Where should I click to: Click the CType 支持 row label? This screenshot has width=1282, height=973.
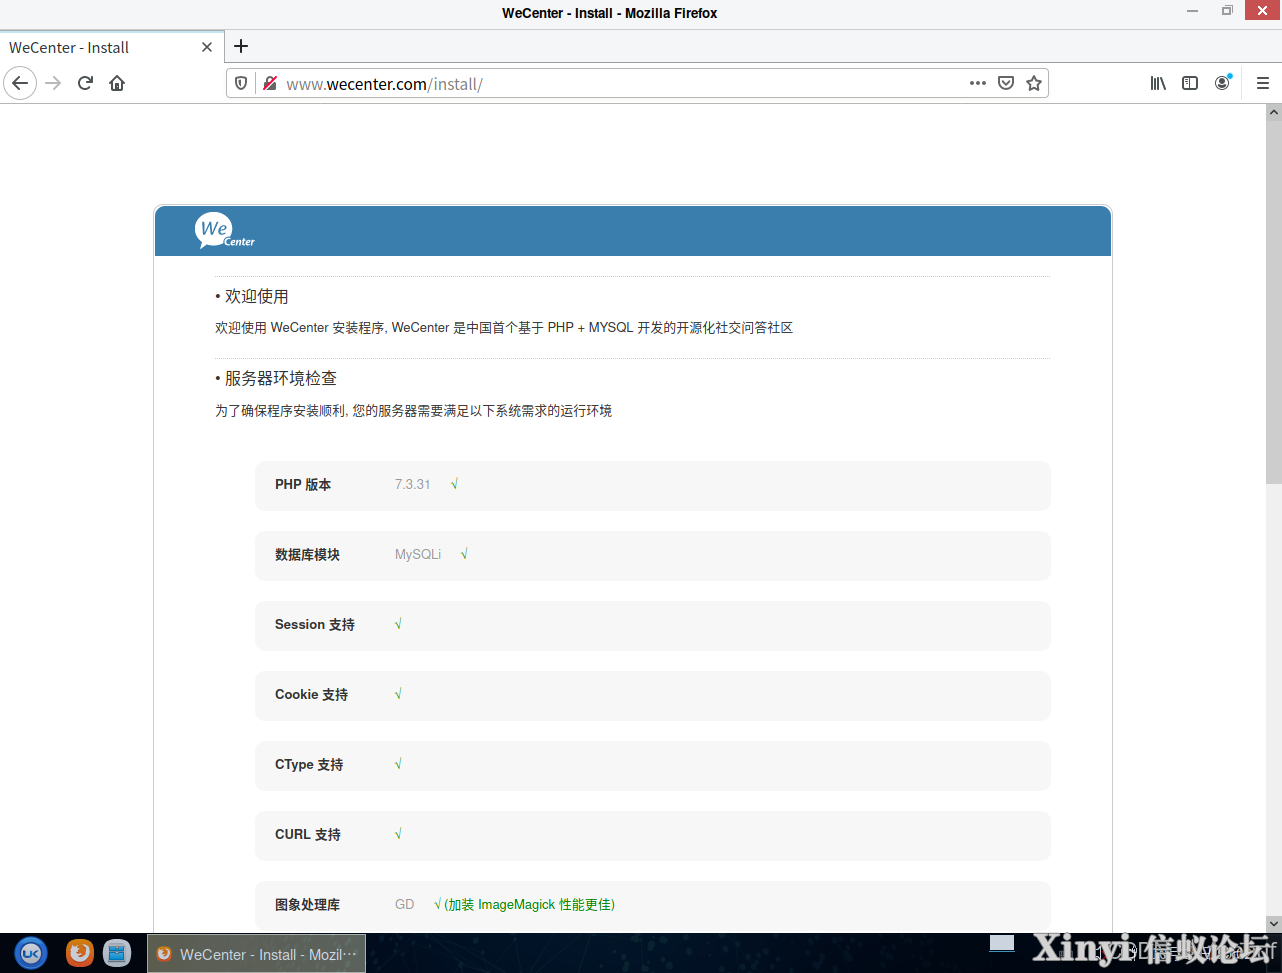pos(309,764)
